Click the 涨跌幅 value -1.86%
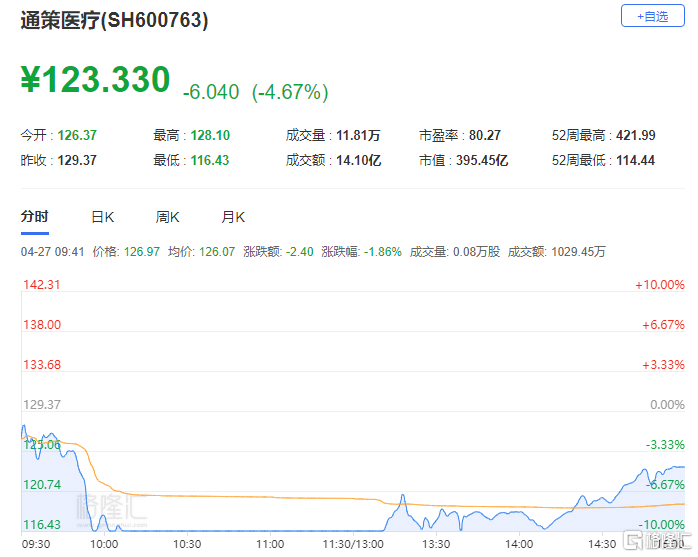 click(x=383, y=252)
